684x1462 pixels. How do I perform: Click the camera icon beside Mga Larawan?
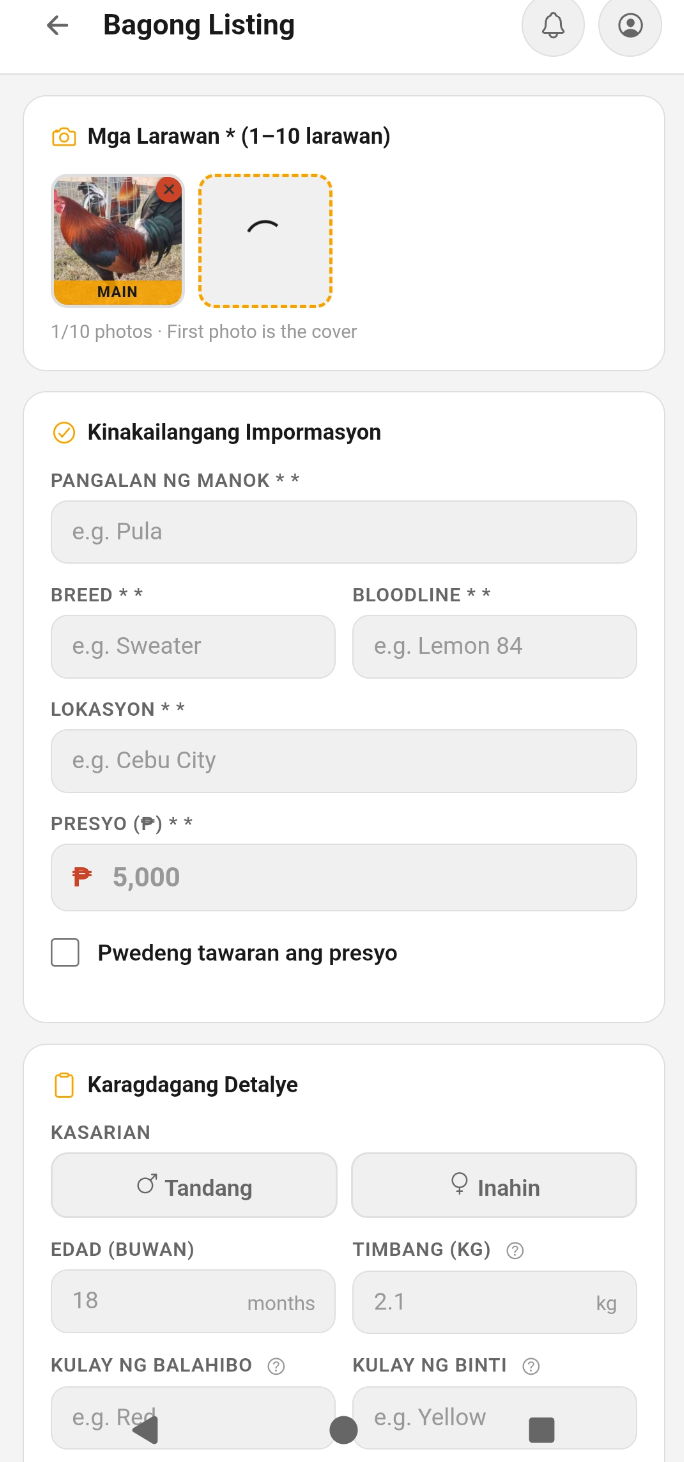point(64,136)
